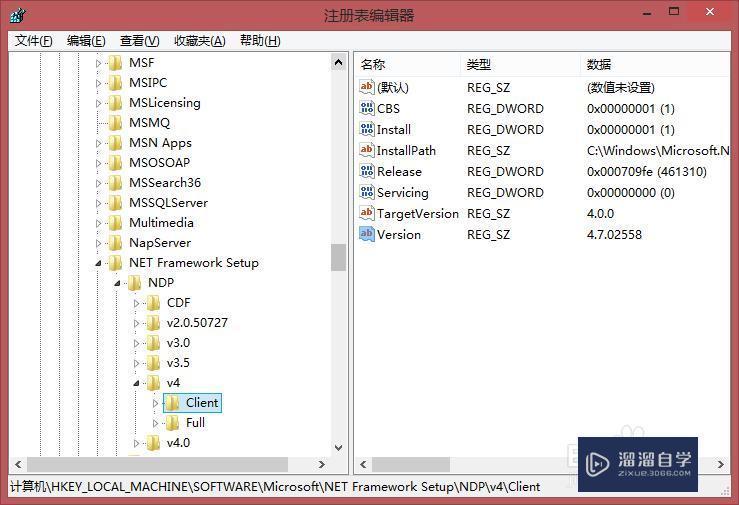The height and width of the screenshot is (505, 739).
Task: Expand the MSF tree node
Action: pos(98,63)
